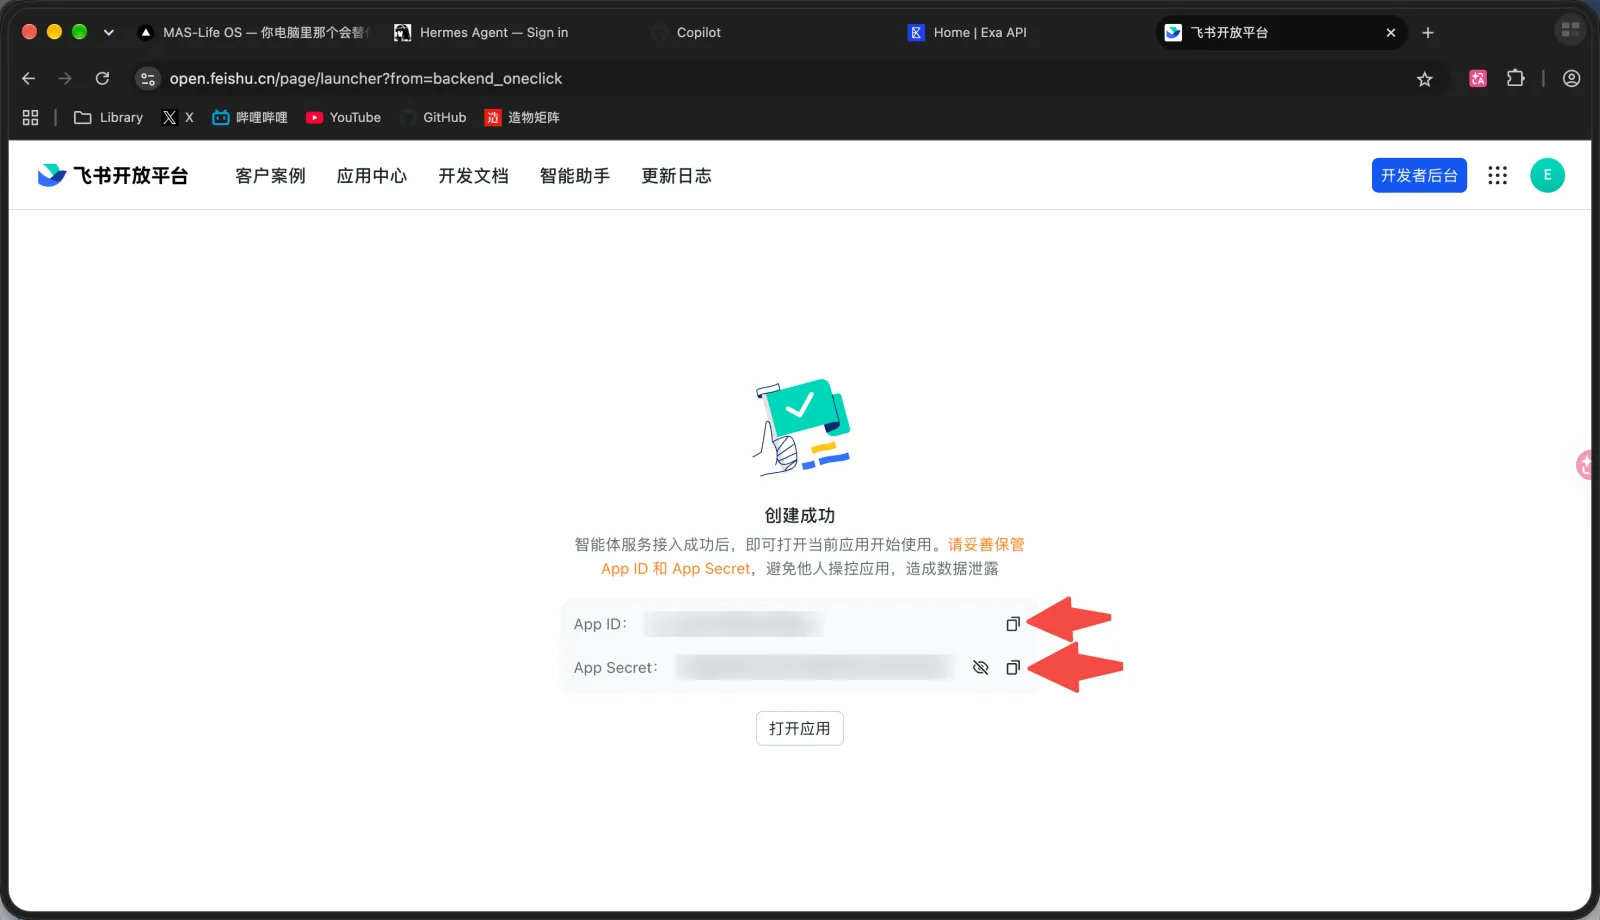Reload the current page
This screenshot has height=920, width=1600.
(102, 79)
